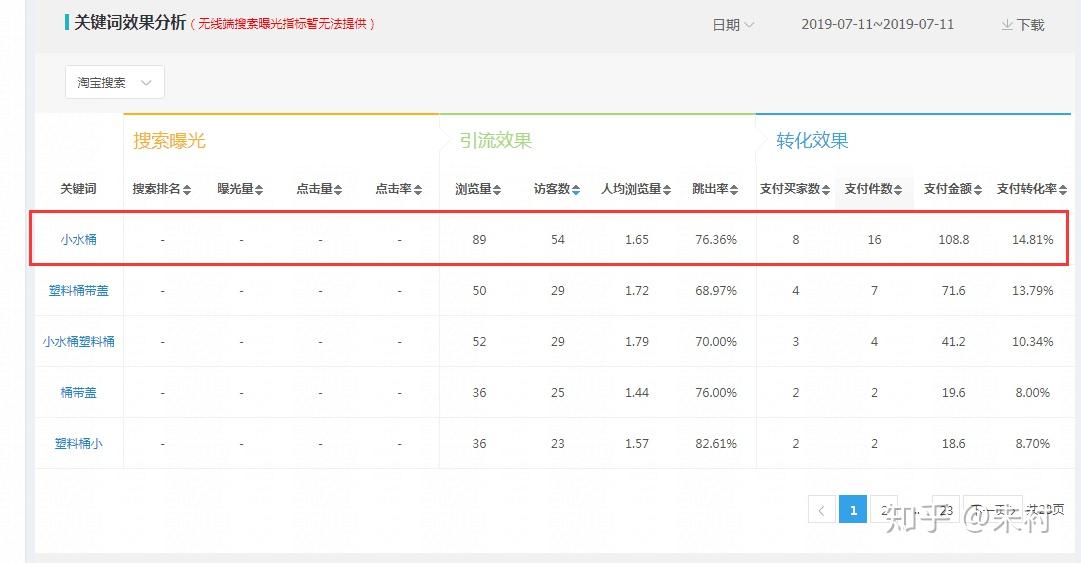This screenshot has height=563, width=1081.
Task: Open keyword link 塑料桶带盖
Action: [79, 291]
